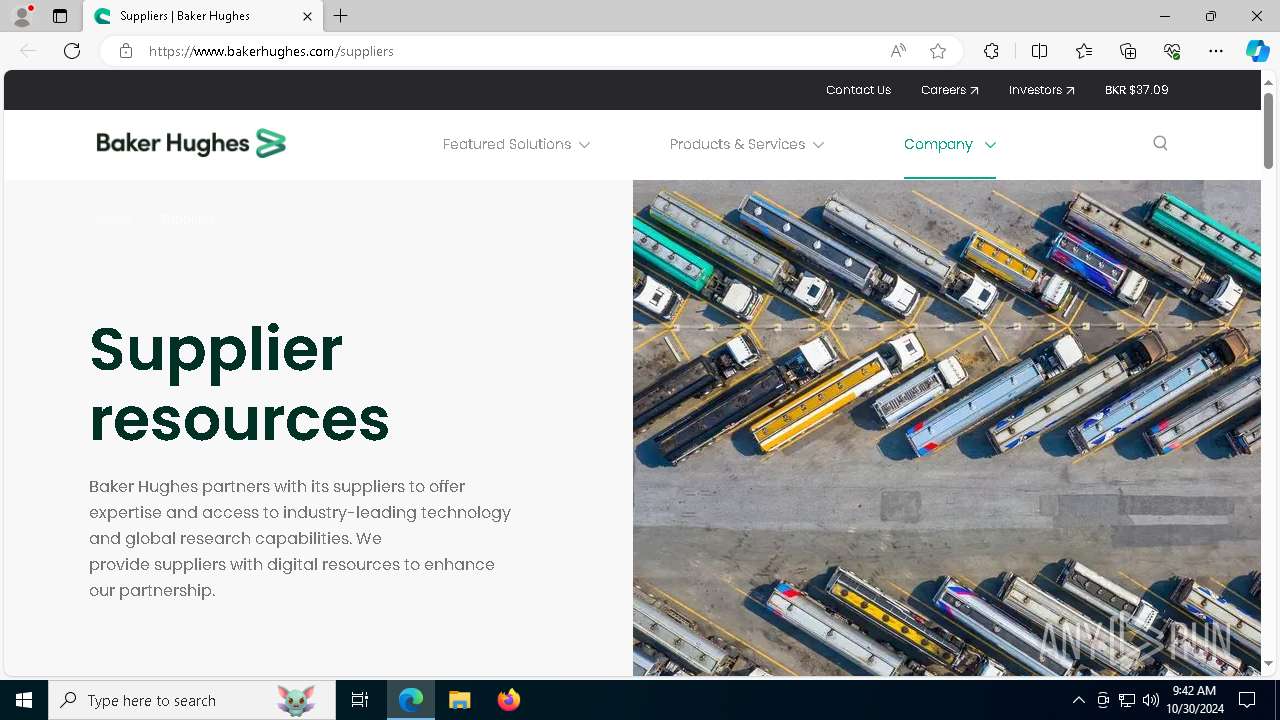Open the Careers external link
This screenshot has height=720, width=1280.
pos(949,90)
